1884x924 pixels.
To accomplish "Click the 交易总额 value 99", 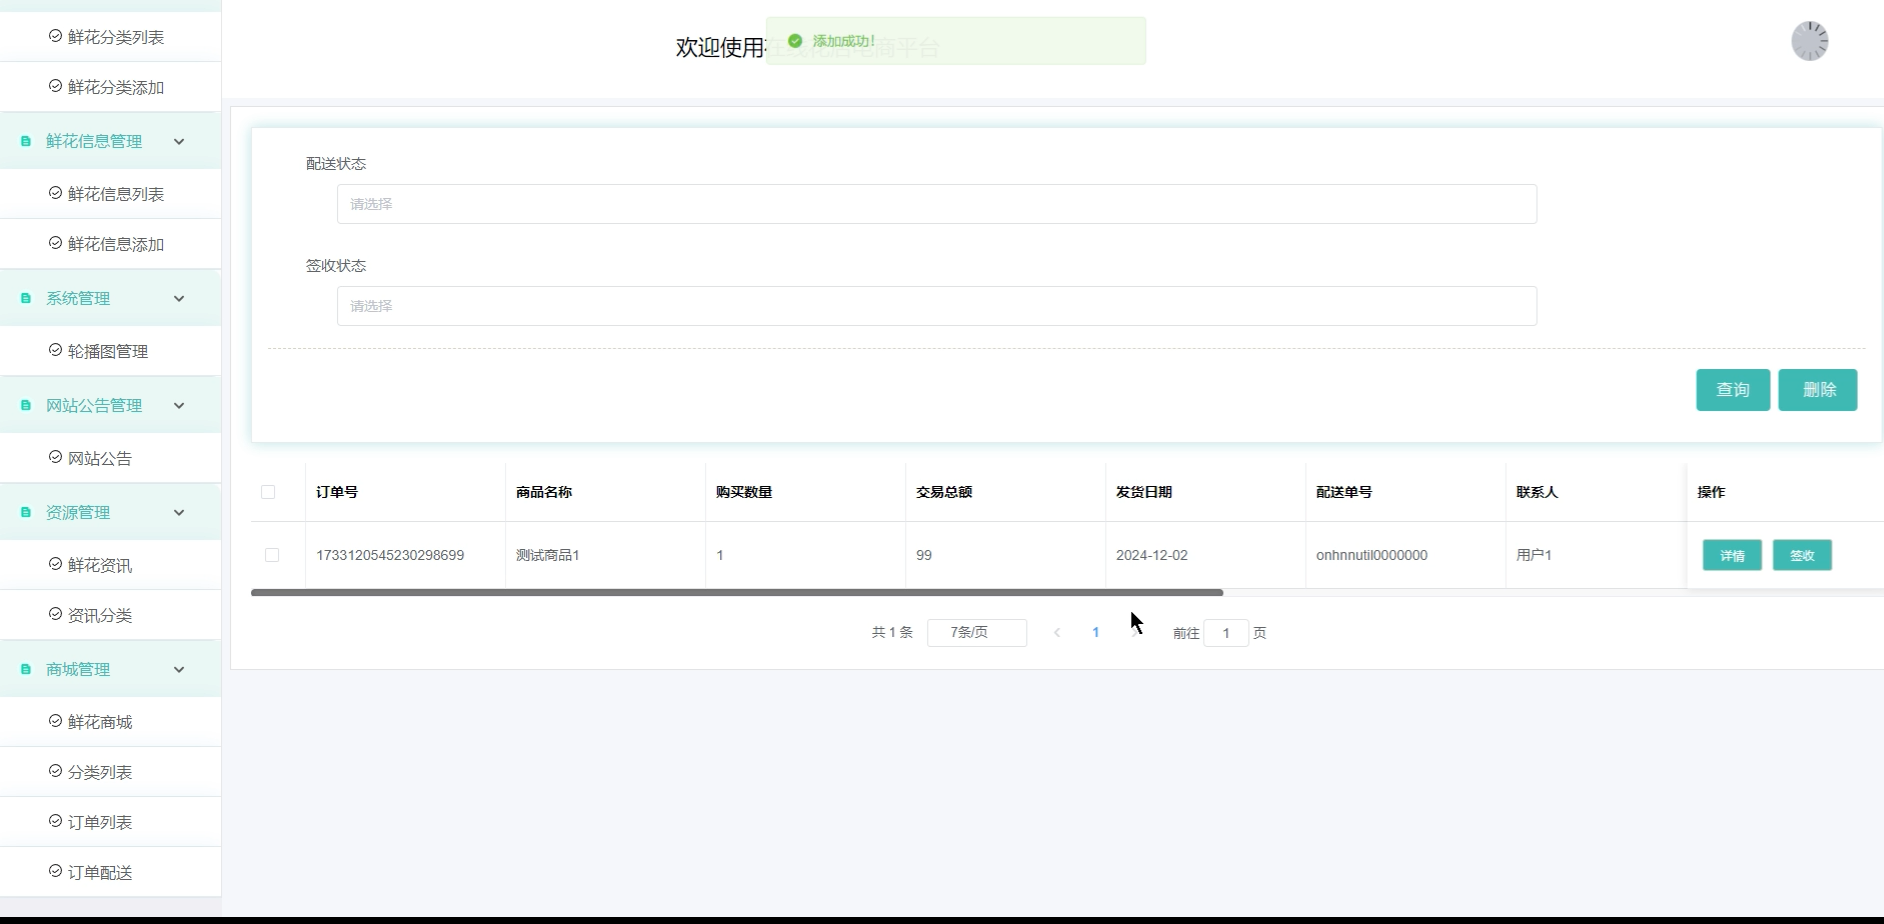I will pos(924,555).
